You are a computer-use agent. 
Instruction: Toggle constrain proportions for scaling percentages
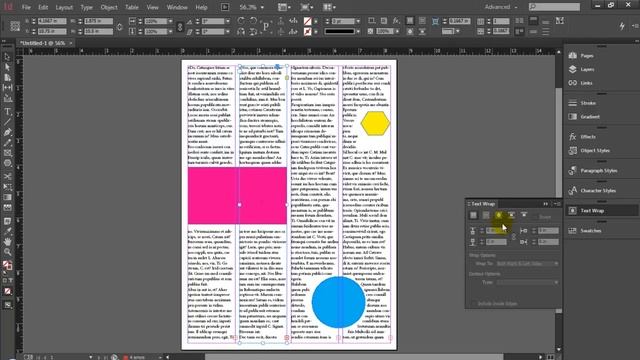pyautogui.click(x=180, y=27)
